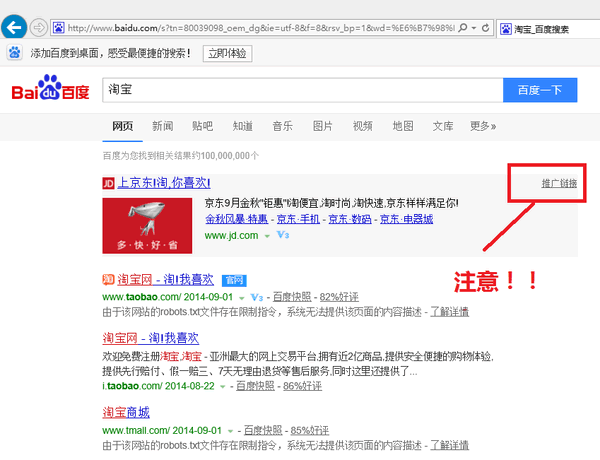Click the www.jd.com green URL
This screenshot has height=460, width=600.
coord(232,235)
